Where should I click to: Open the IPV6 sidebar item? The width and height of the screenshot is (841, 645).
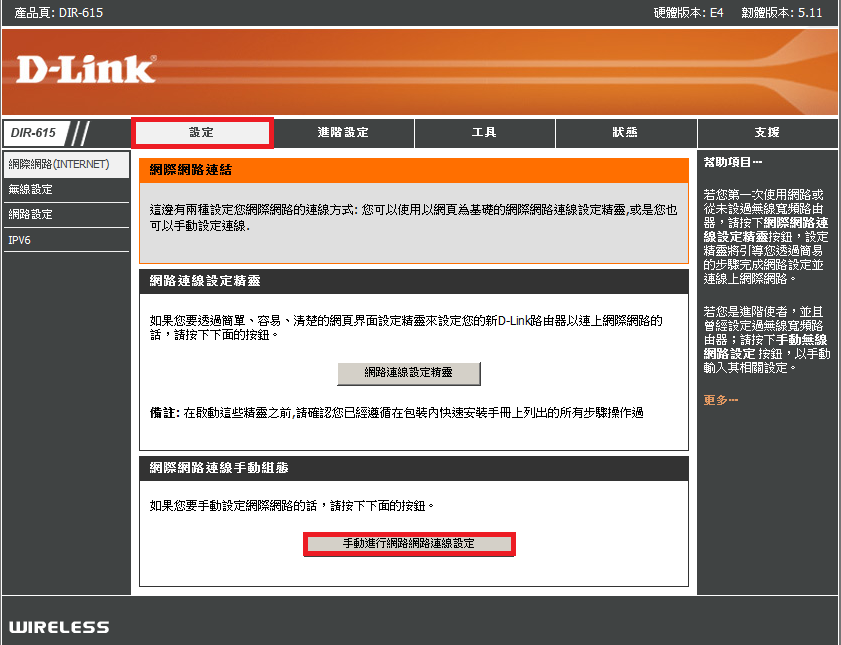click(20, 240)
